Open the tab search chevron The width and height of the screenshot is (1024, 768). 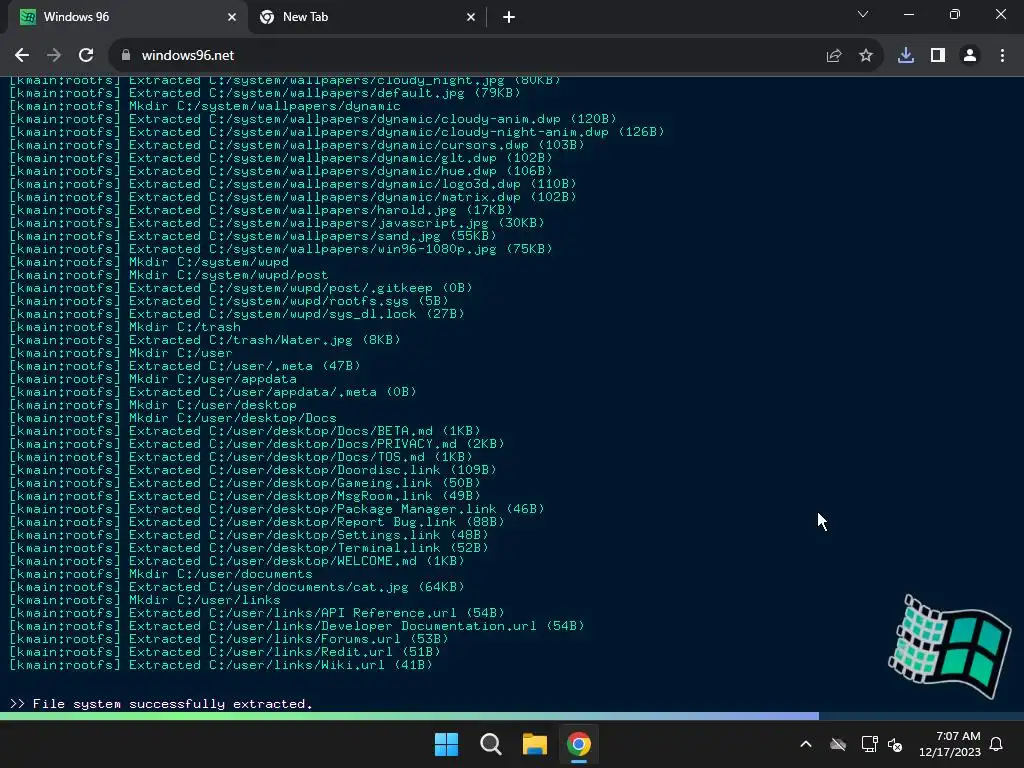coord(863,14)
